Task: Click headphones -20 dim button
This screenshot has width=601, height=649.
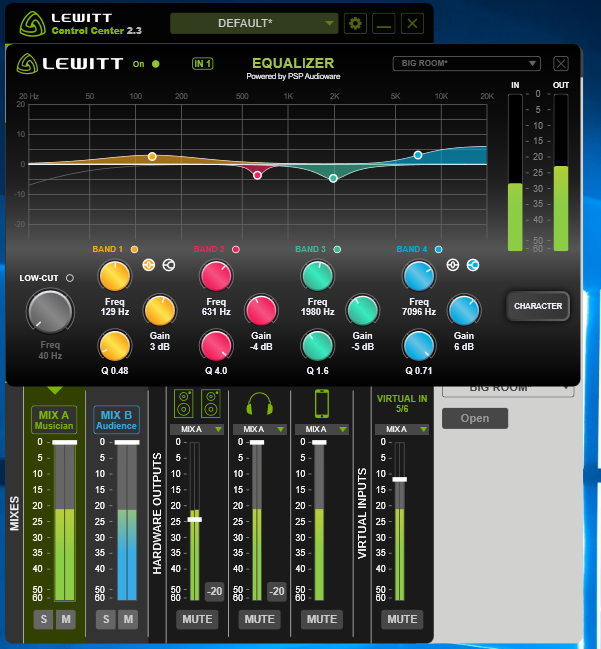Action: (276, 591)
